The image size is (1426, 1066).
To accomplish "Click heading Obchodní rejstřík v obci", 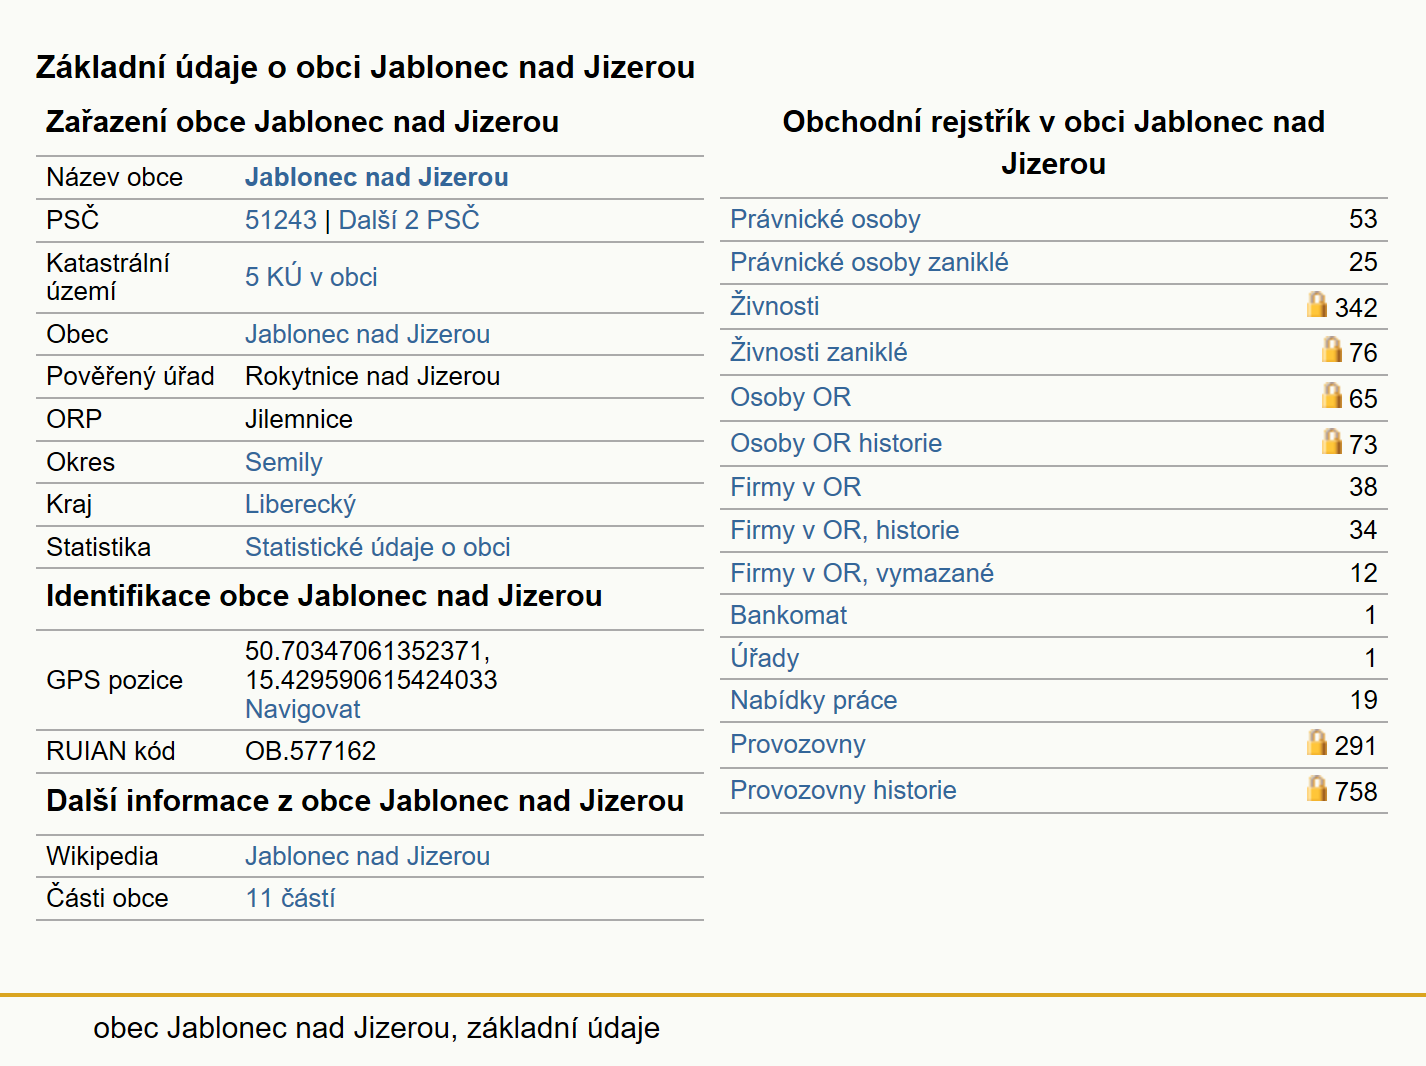I will coord(1054,142).
